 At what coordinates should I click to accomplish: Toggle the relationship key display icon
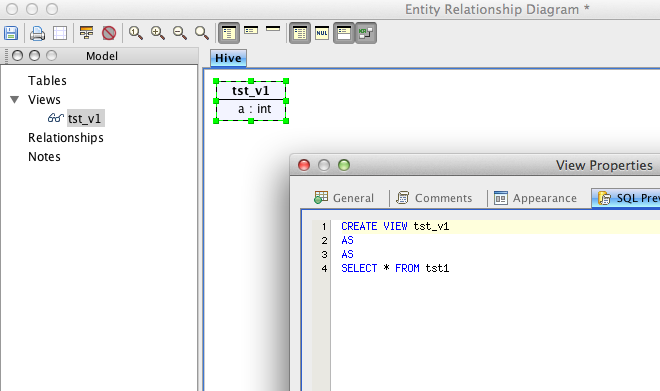pos(366,33)
